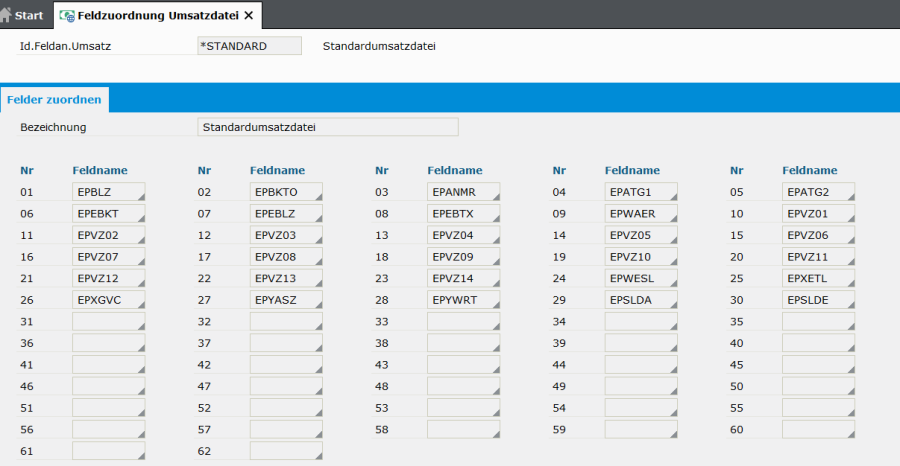Click the EPSLDE field number 30
Screen dimensions: 900x466
tap(818, 299)
